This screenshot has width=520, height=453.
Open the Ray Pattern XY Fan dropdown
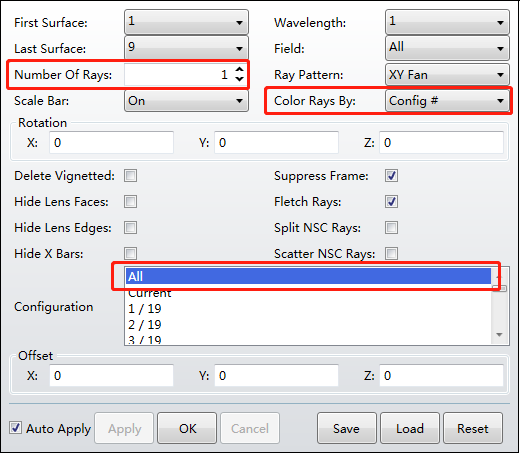point(447,75)
